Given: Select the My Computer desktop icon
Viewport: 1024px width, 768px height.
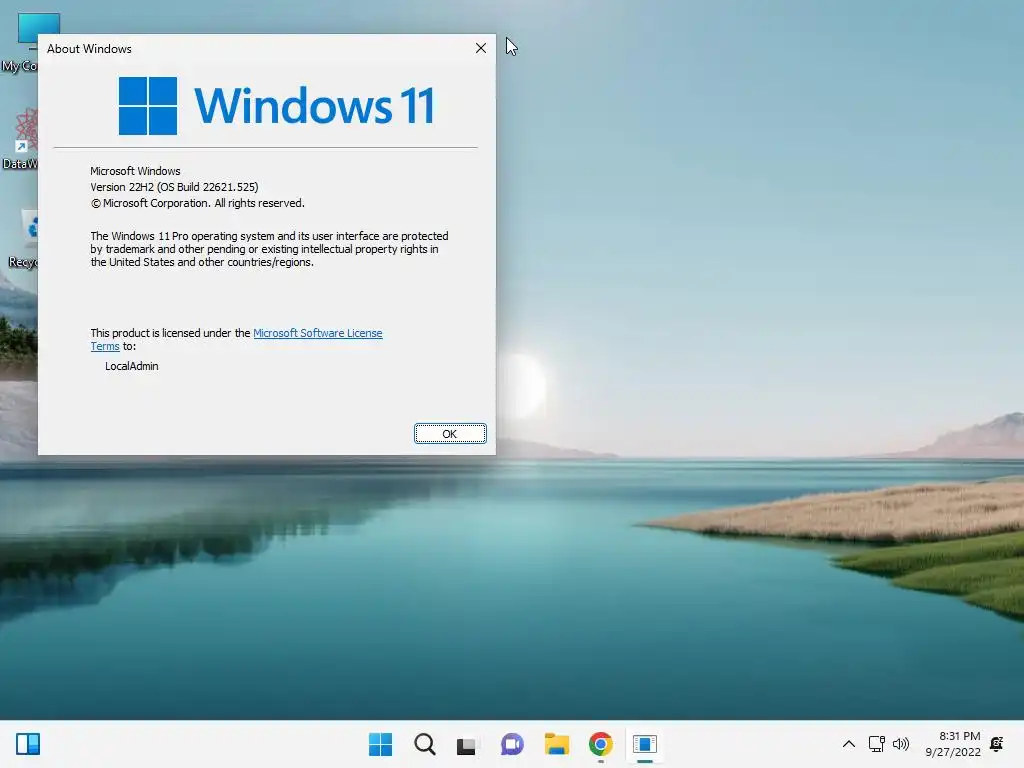Looking at the screenshot, I should [x=20, y=42].
